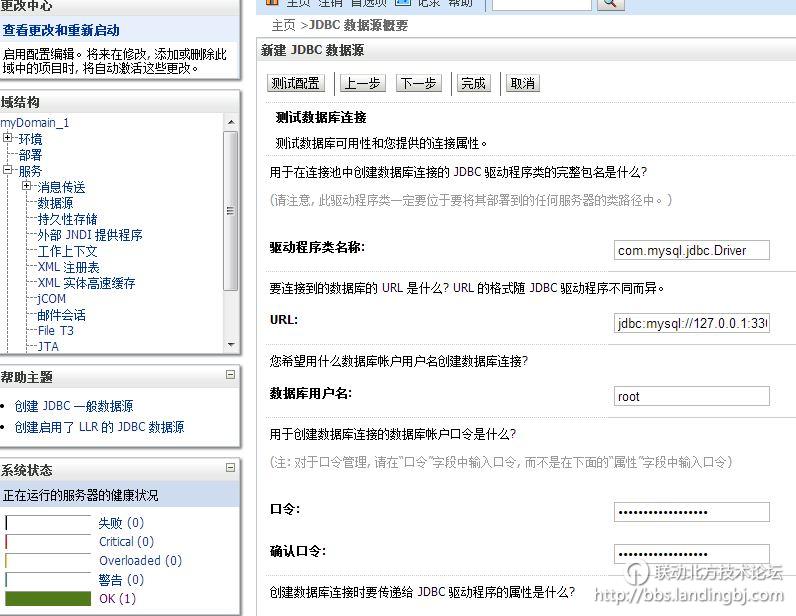Open File T3 tree item
796x616 pixels.
pyautogui.click(x=56, y=331)
